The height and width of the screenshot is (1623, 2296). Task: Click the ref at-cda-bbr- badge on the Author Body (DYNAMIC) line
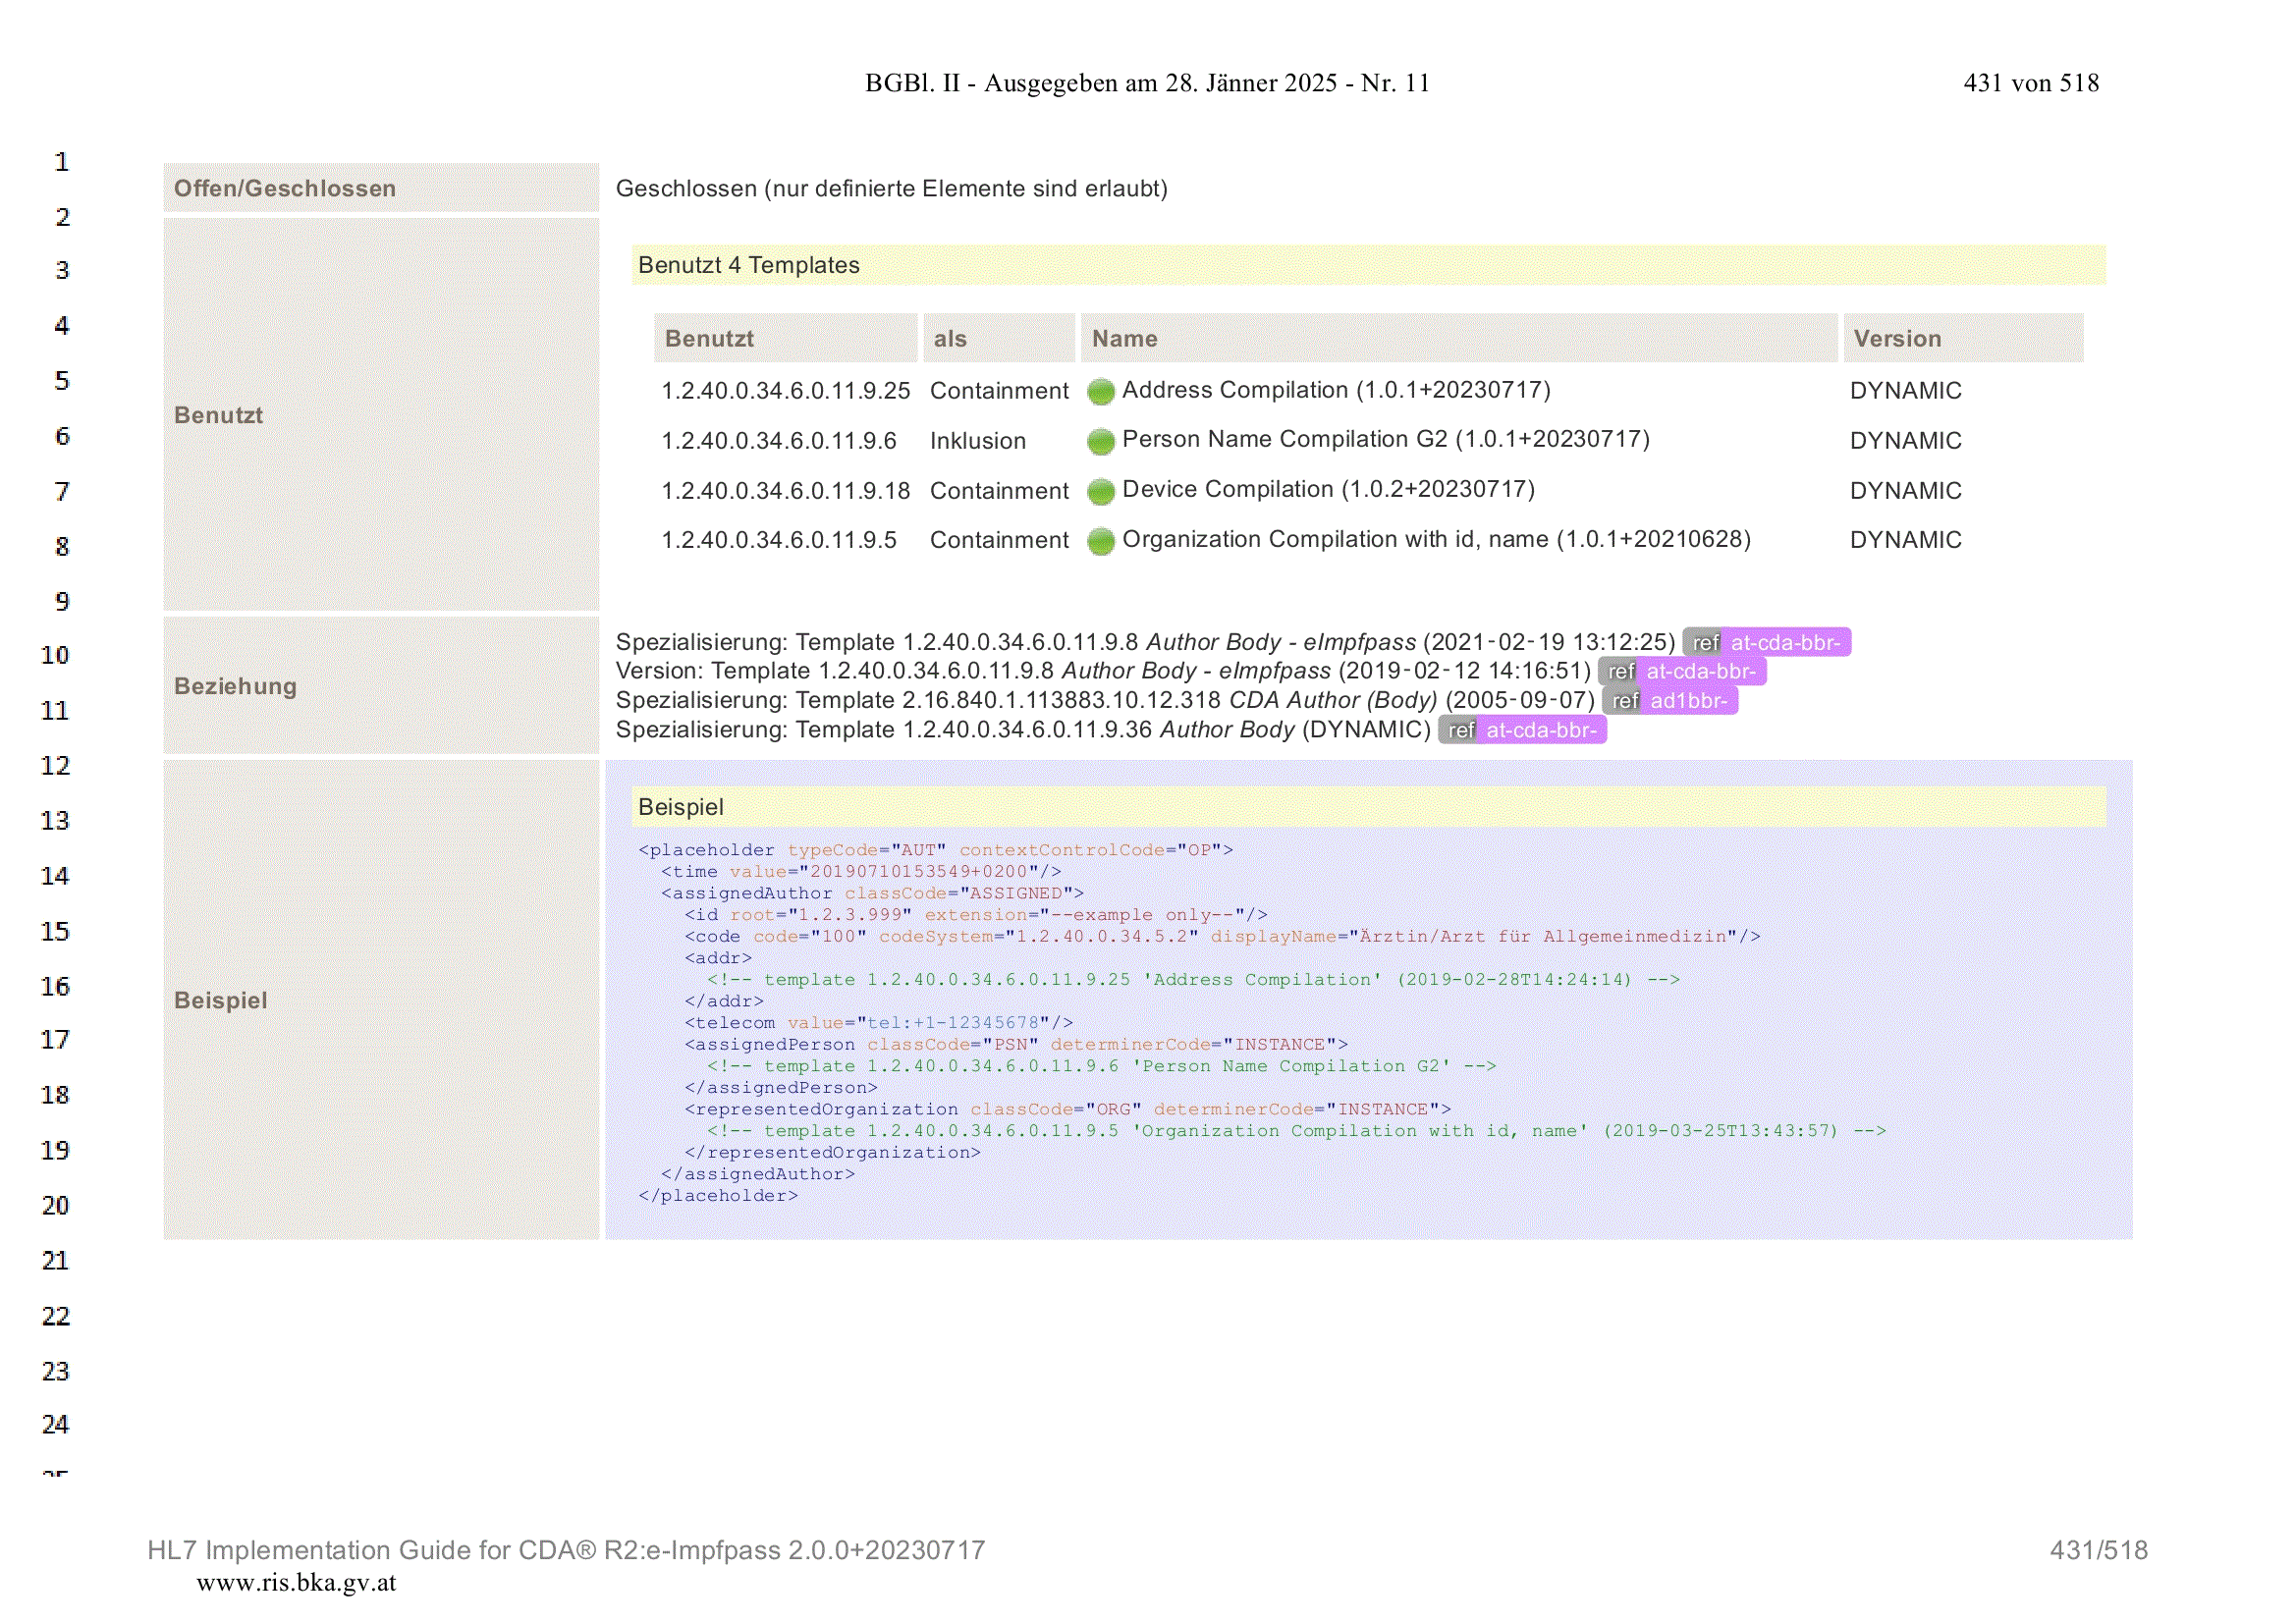1522,730
